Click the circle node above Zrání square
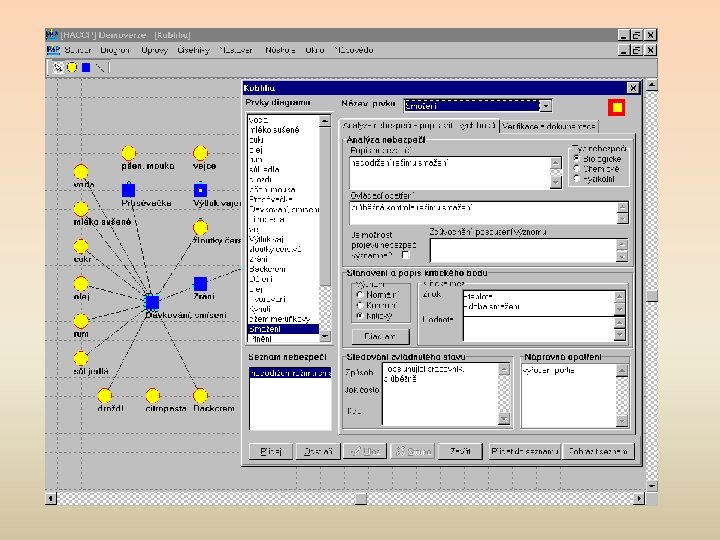720x540 pixels. [200, 227]
